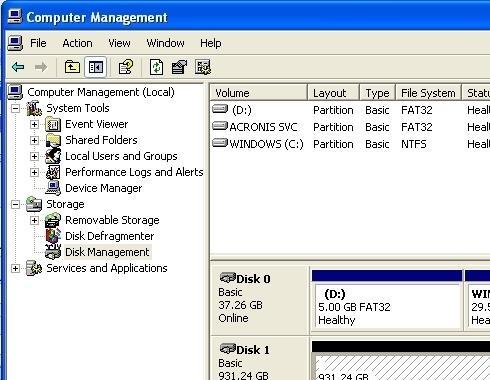Open the File menu
Image resolution: width=490 pixels, height=380 pixels.
point(38,43)
